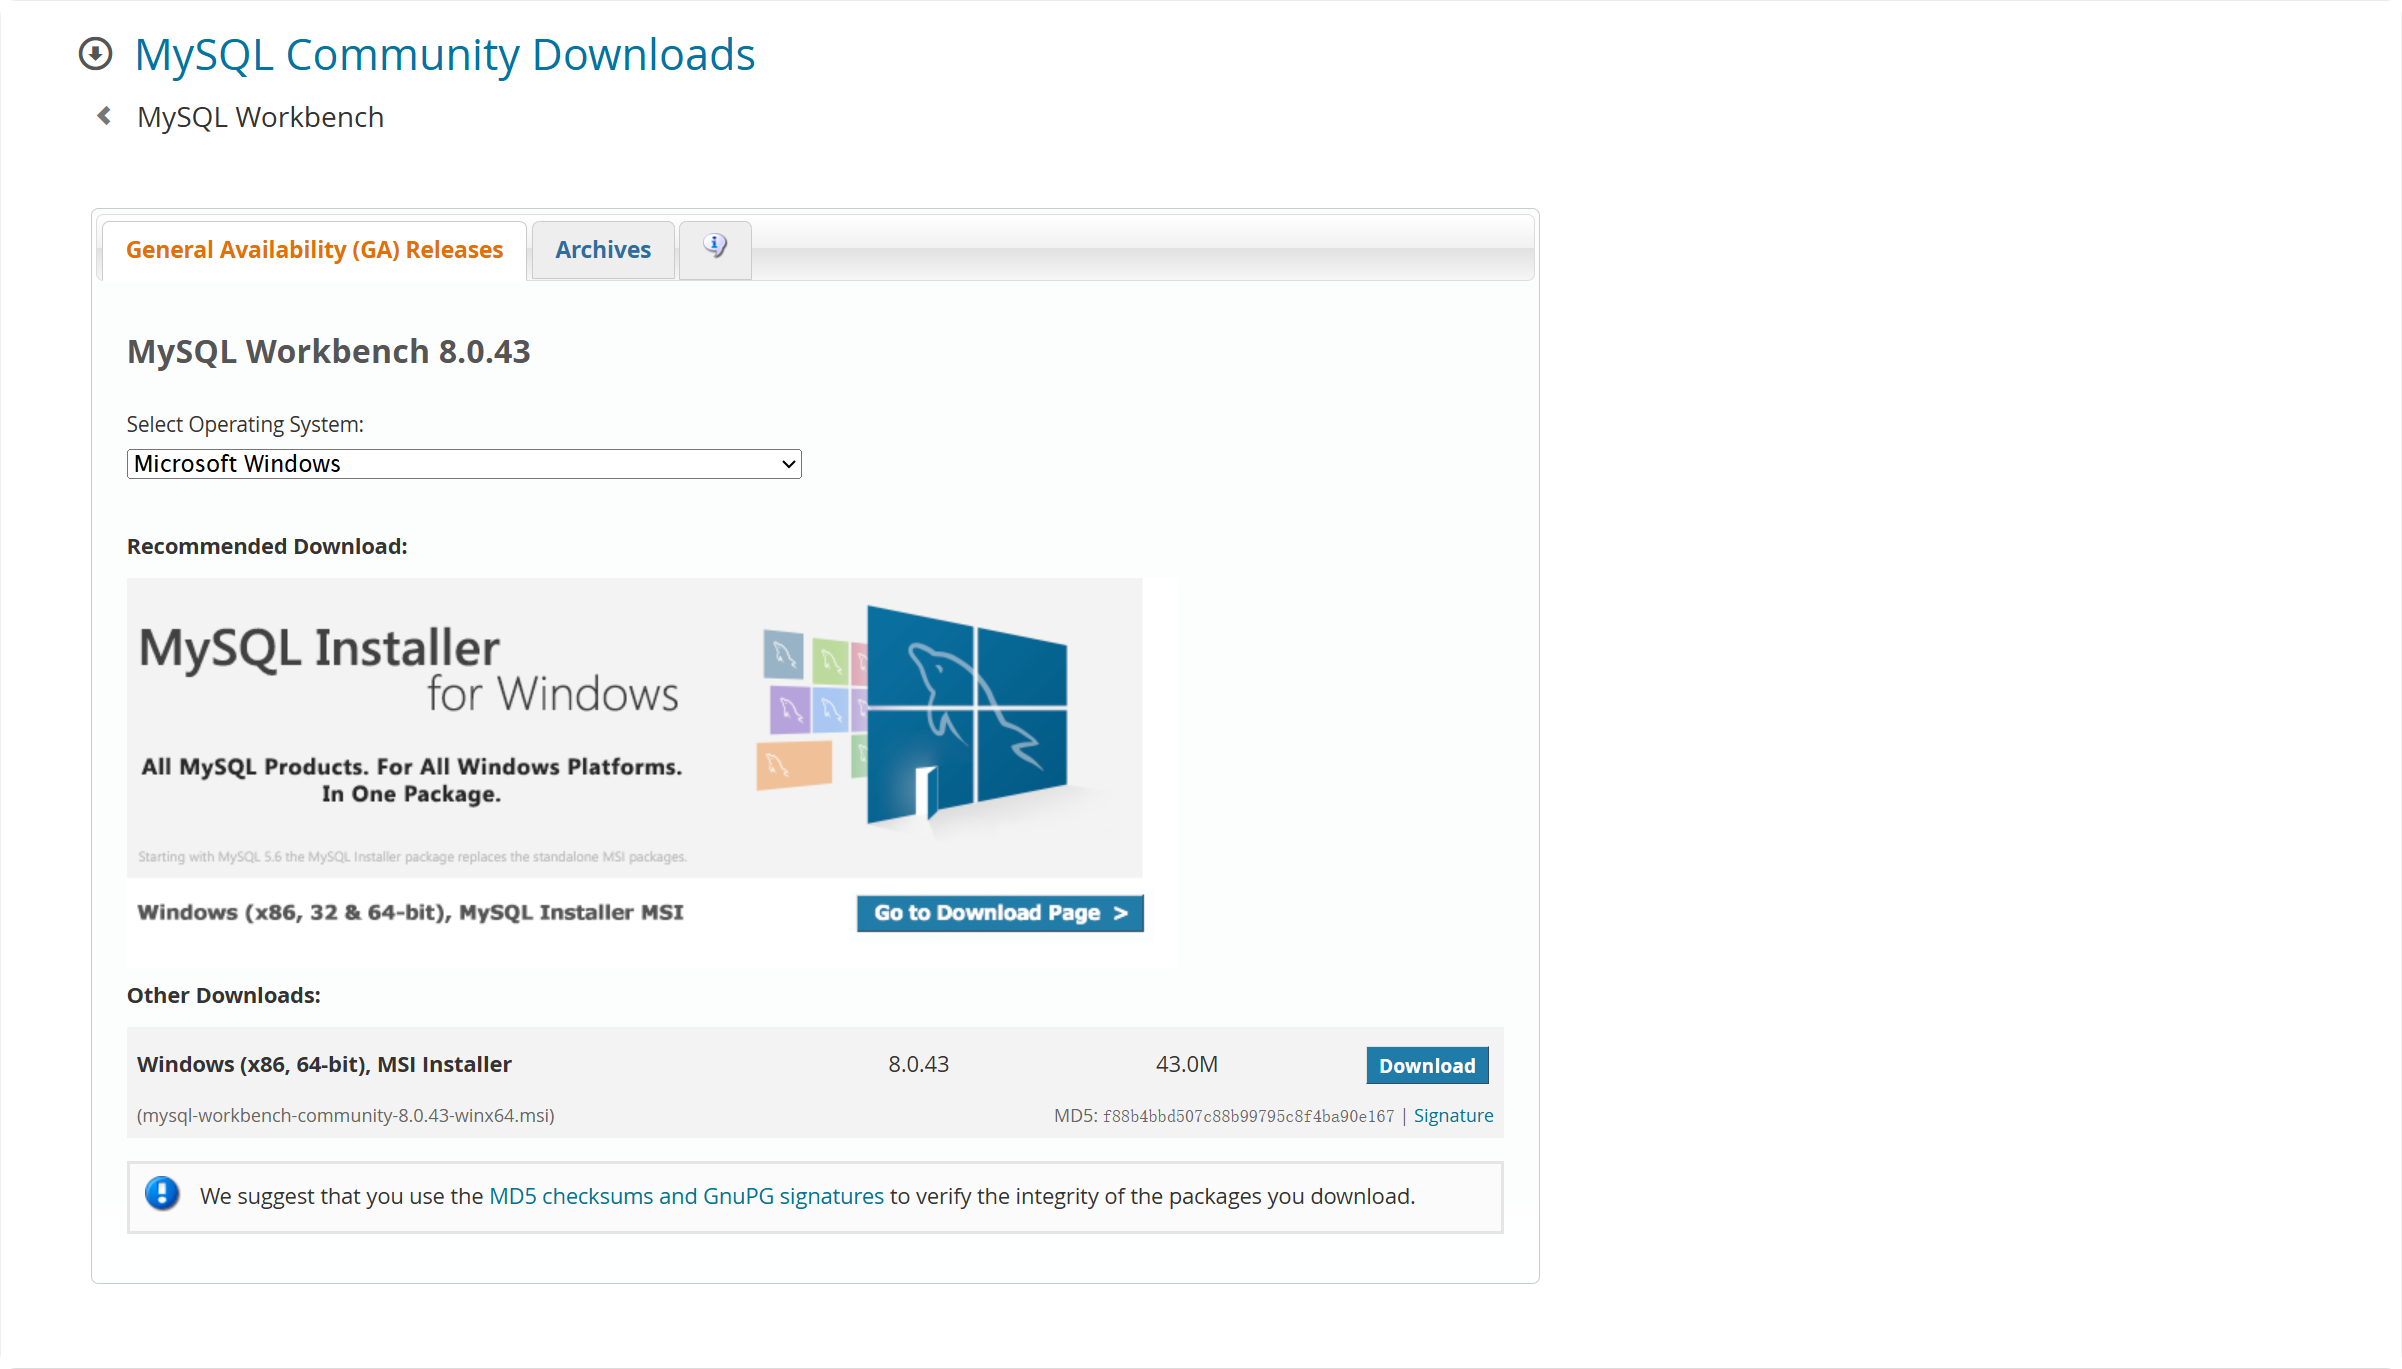The height and width of the screenshot is (1369, 2402).
Task: Click the large Windows dolphin logo graphic
Action: coord(966,715)
